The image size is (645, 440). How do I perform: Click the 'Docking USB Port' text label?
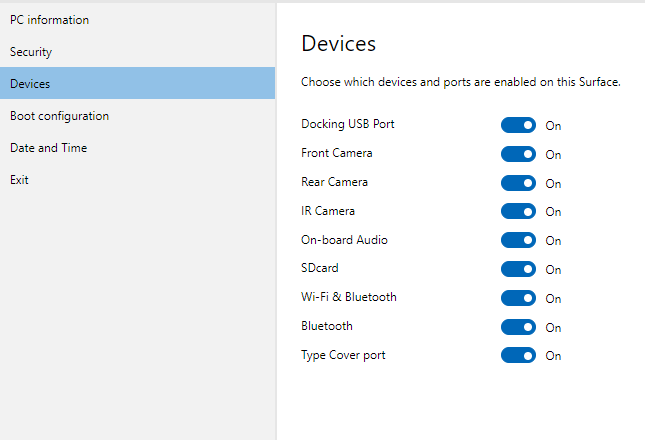click(346, 124)
